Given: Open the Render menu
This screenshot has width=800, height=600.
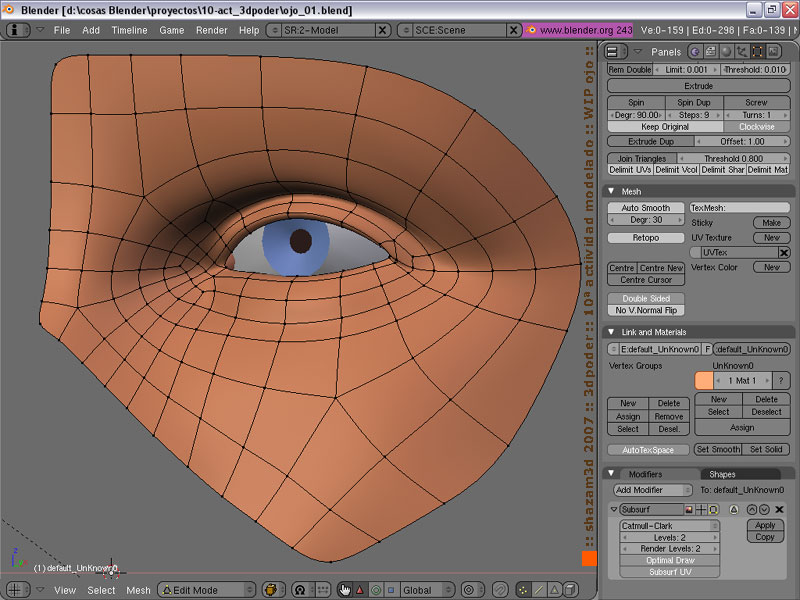Looking at the screenshot, I should click(x=211, y=30).
